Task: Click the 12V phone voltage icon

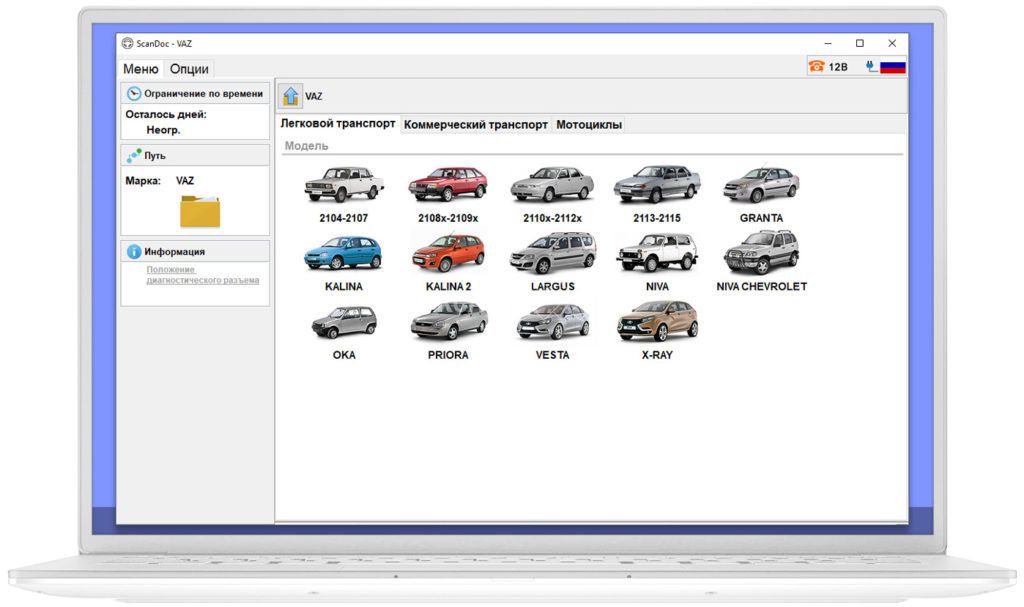Action: click(x=817, y=67)
